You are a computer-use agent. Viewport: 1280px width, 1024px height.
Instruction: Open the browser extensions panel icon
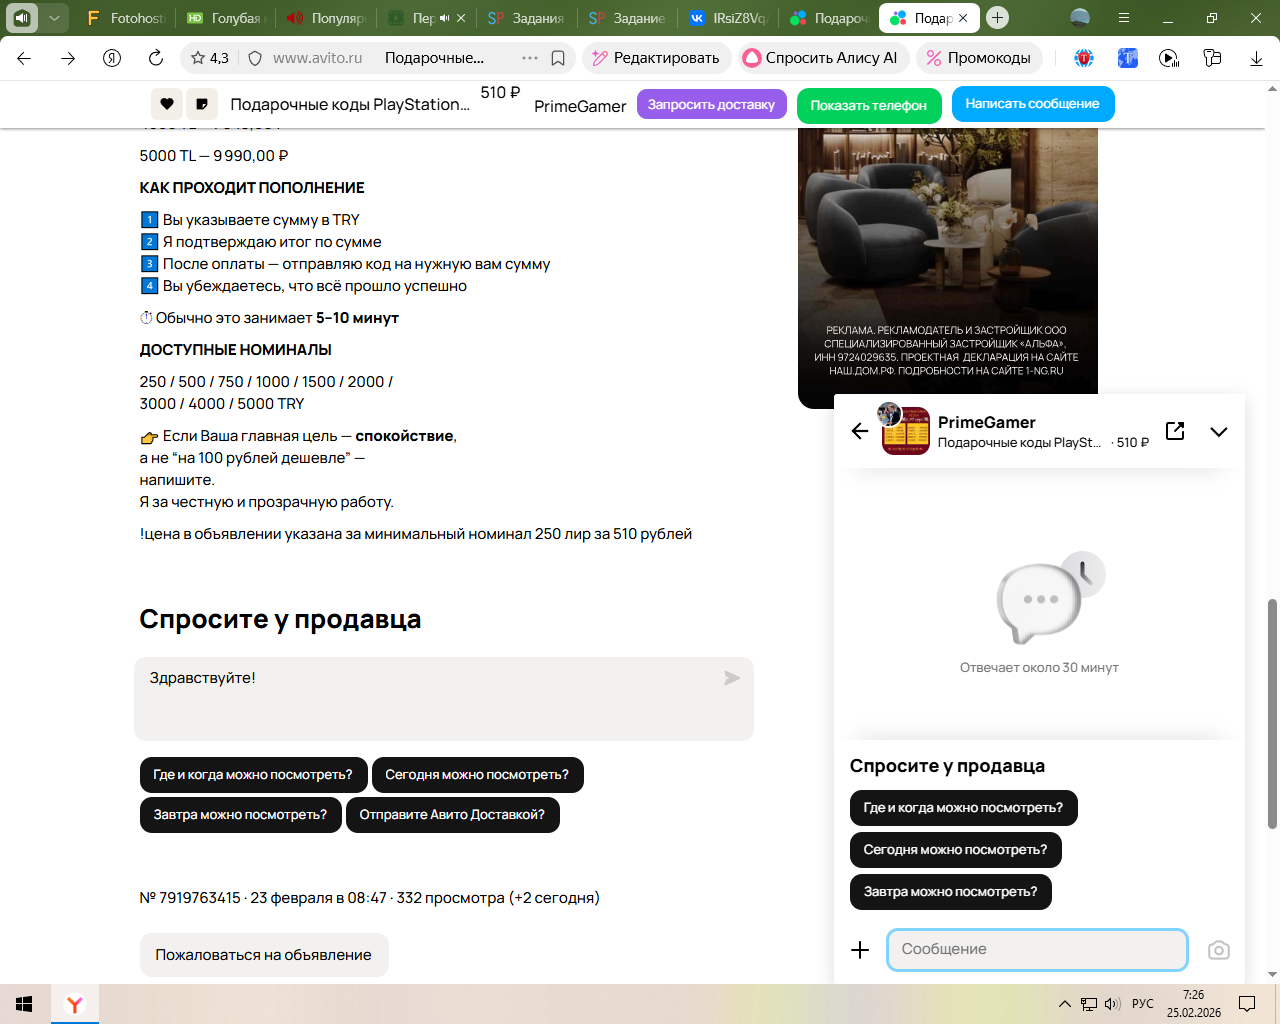[1212, 58]
